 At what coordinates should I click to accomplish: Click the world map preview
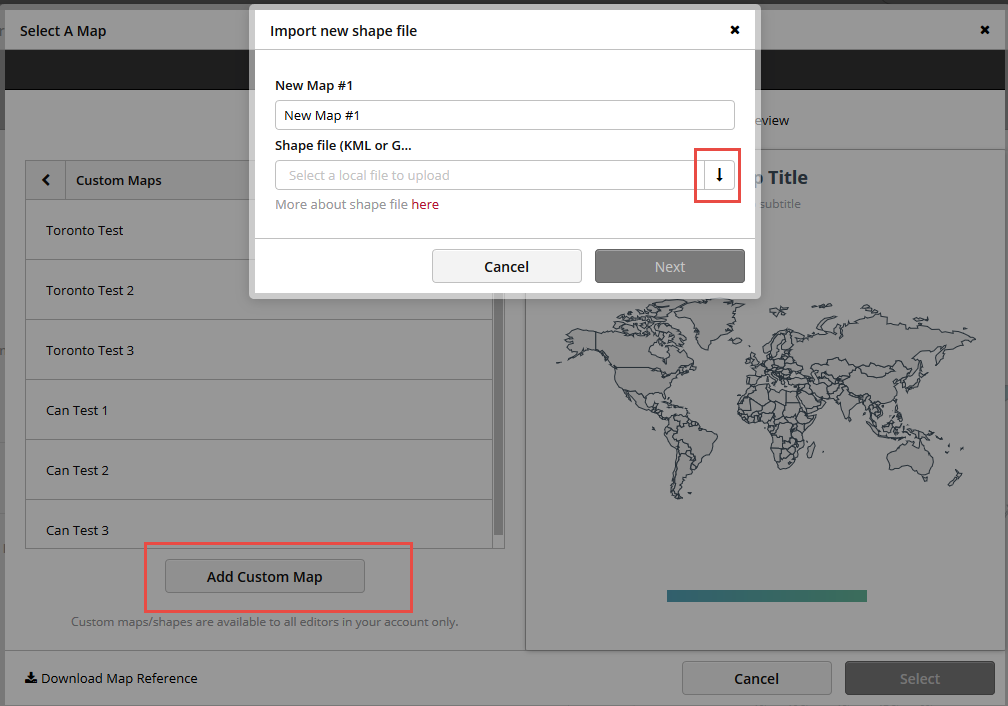766,400
